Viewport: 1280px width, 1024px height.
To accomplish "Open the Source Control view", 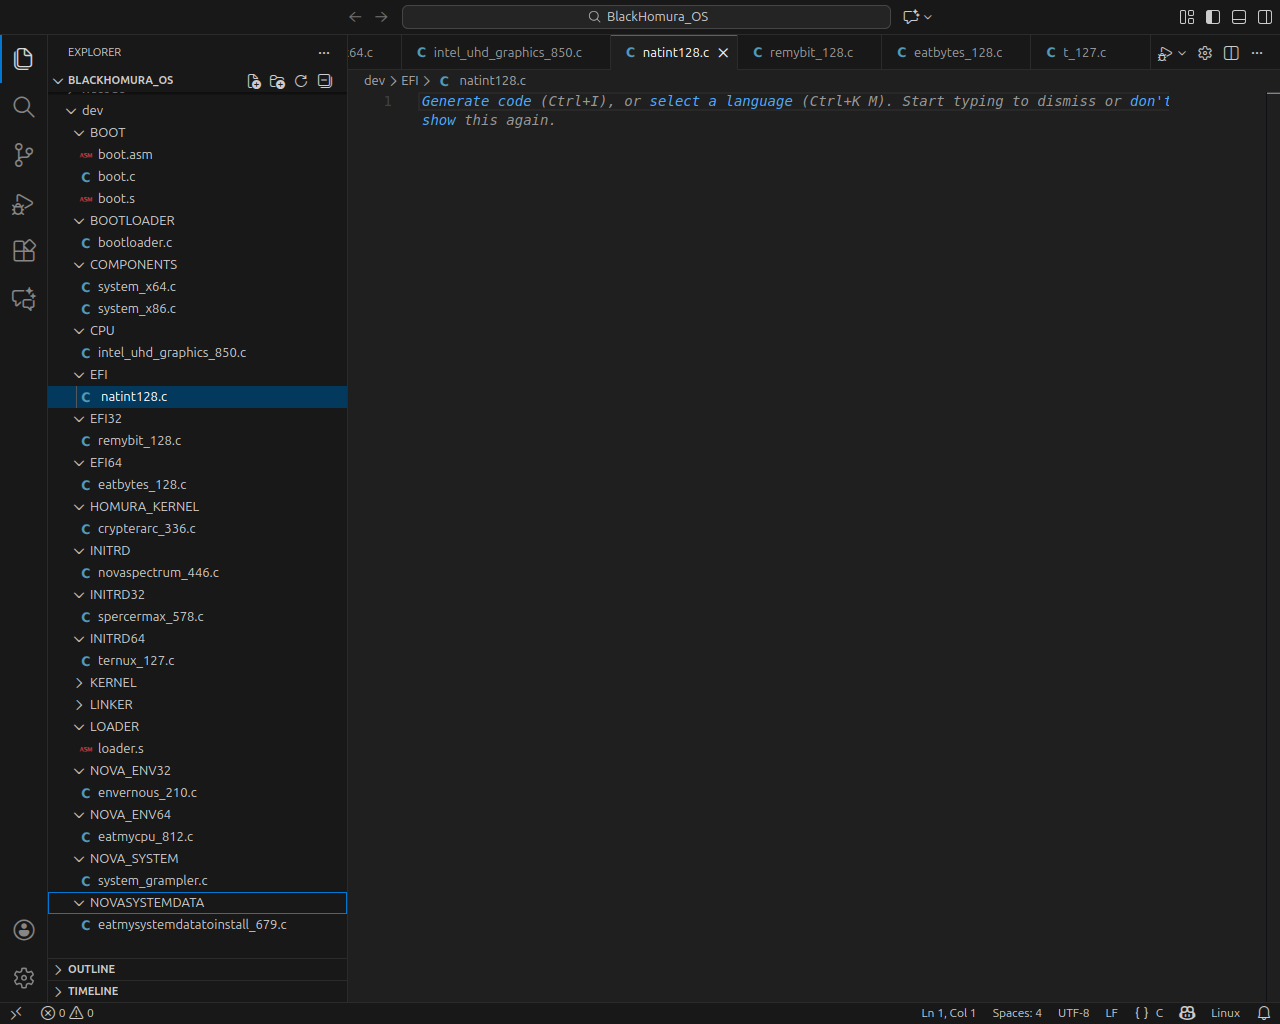I will point(24,155).
